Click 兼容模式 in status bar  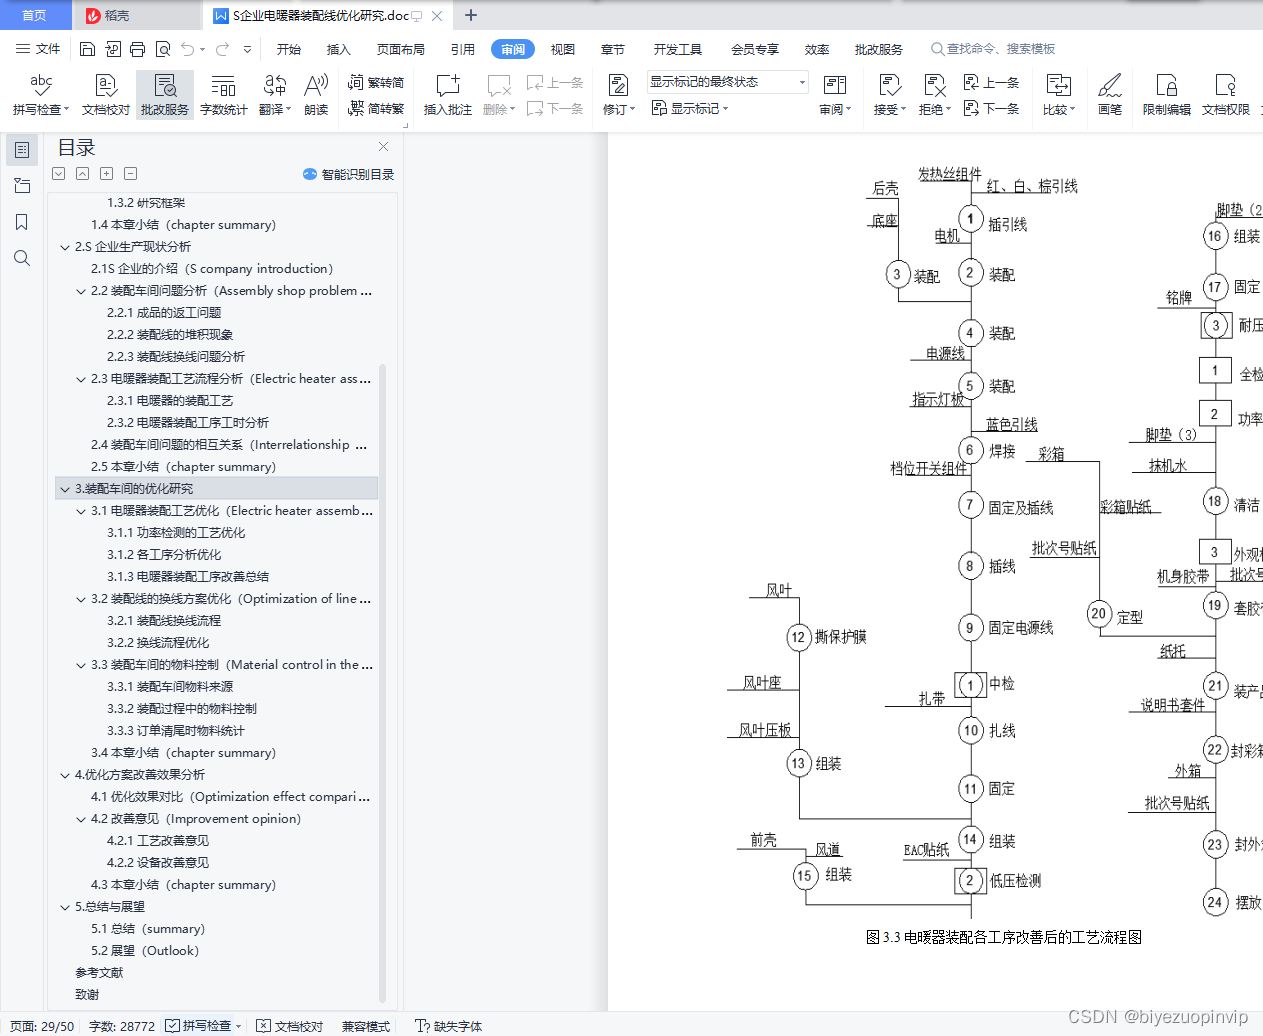(x=366, y=1026)
